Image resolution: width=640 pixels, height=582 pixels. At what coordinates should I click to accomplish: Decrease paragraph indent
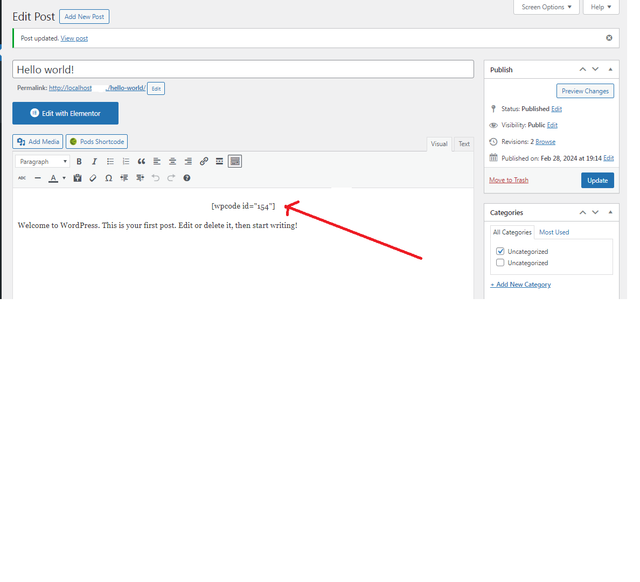[124, 178]
